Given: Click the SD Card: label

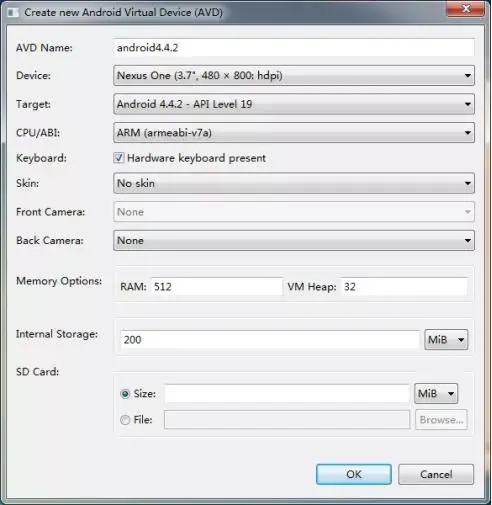Looking at the screenshot, I should coord(38,372).
